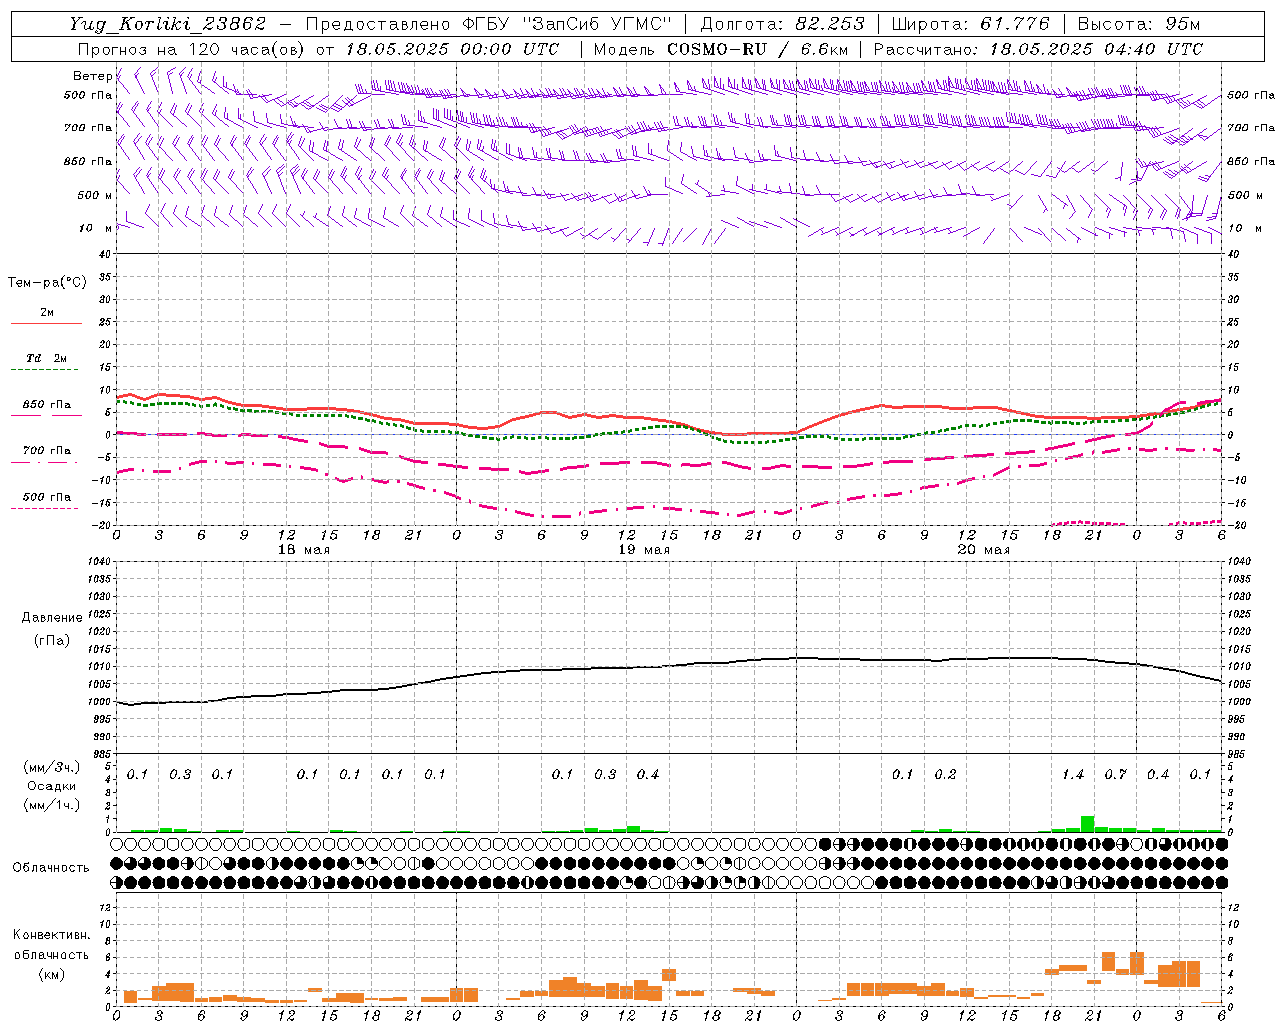
Task: Click the (км) unit under convective cloudiness
Action: click(51, 974)
